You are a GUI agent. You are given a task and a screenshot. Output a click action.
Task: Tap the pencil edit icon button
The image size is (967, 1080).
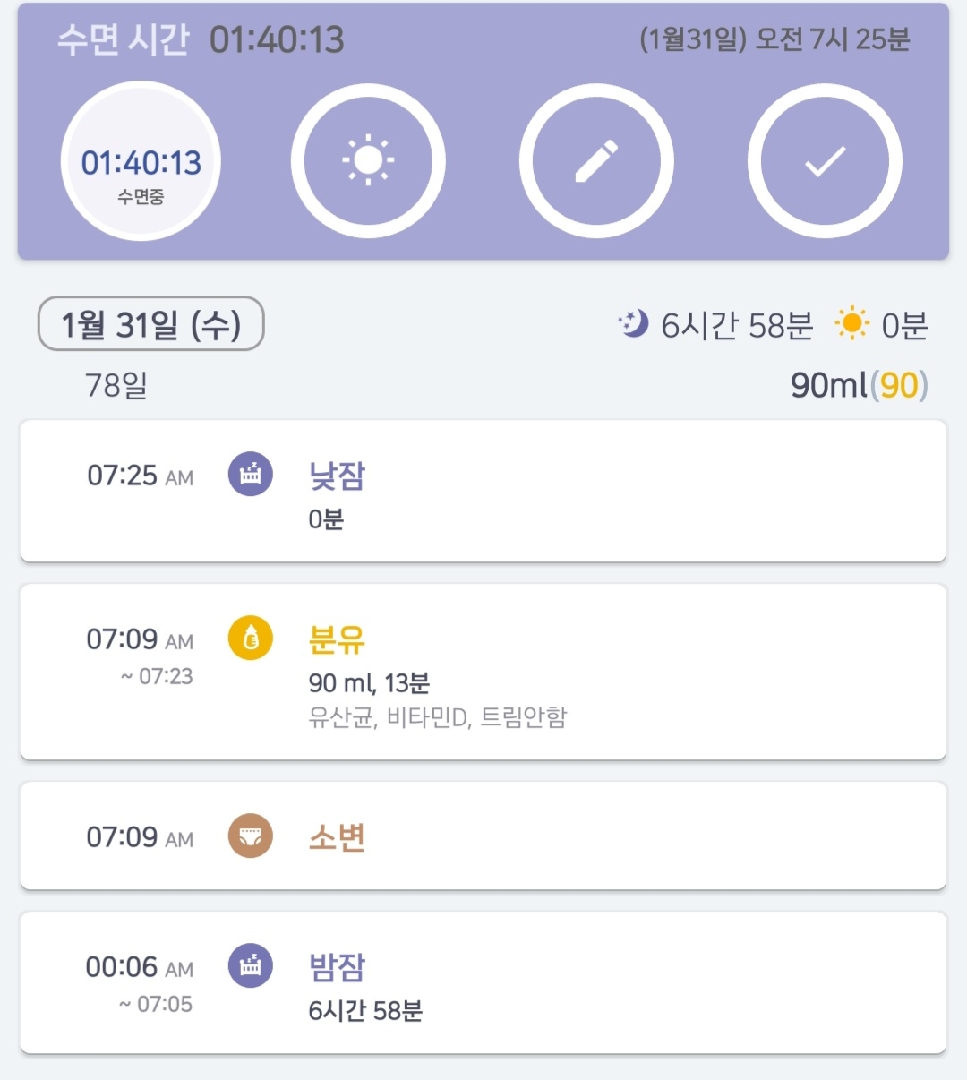(596, 162)
